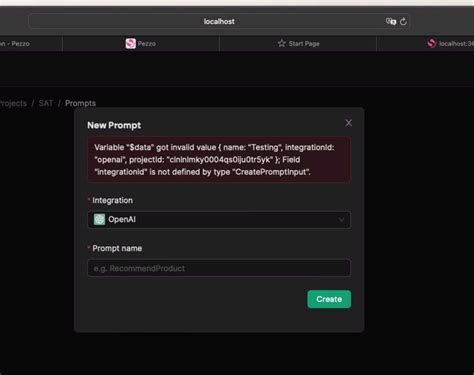Open the Start Page tab
This screenshot has width=474, height=375.
(x=298, y=44)
